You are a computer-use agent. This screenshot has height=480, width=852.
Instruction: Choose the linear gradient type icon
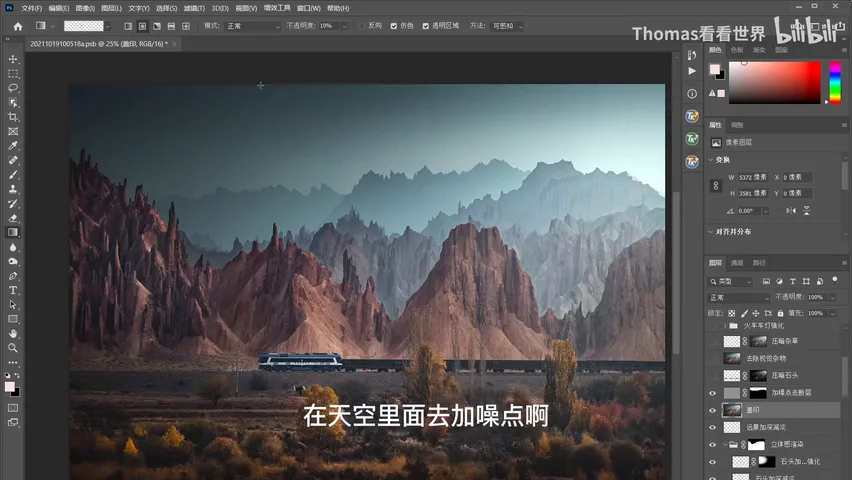[x=128, y=26]
